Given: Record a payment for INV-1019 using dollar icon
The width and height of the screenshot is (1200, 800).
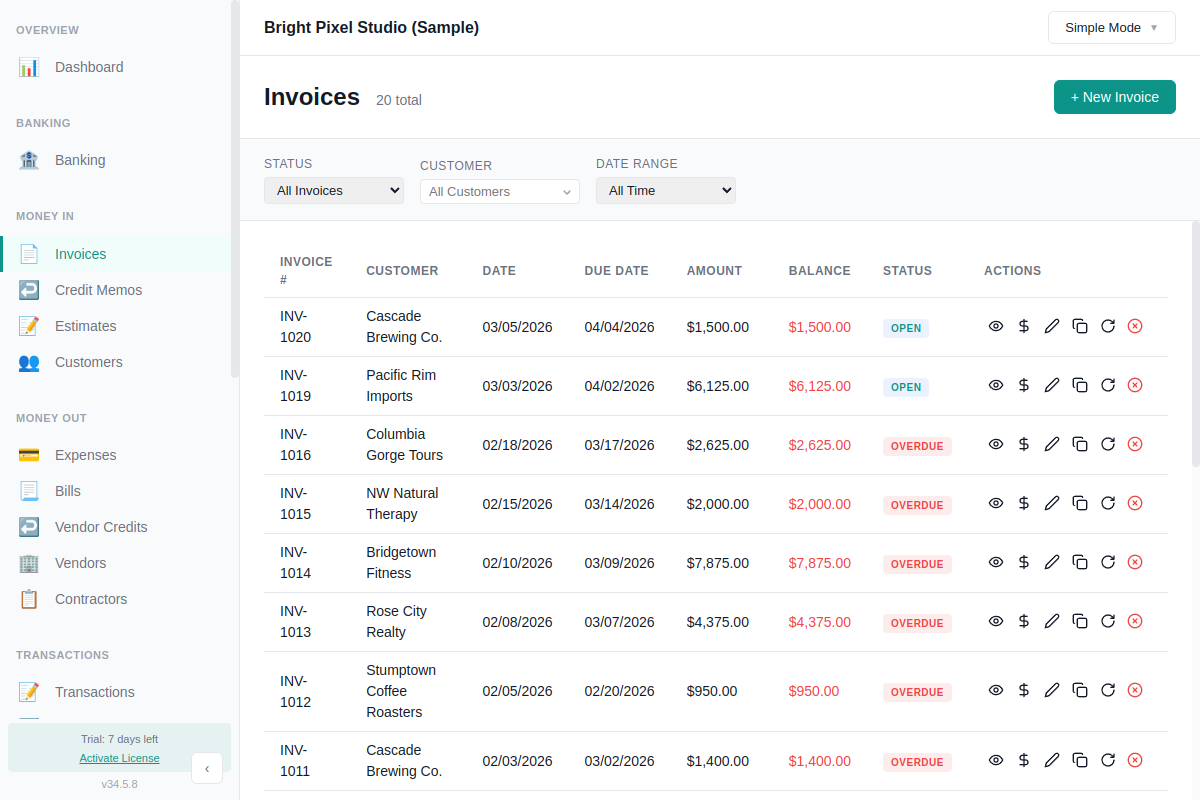Looking at the screenshot, I should pos(1023,384).
